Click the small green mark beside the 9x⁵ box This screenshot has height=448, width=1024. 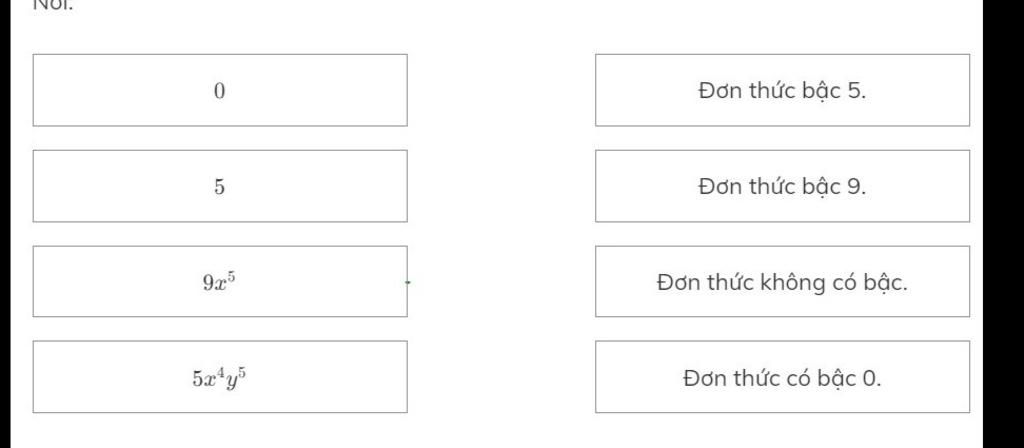click(408, 282)
